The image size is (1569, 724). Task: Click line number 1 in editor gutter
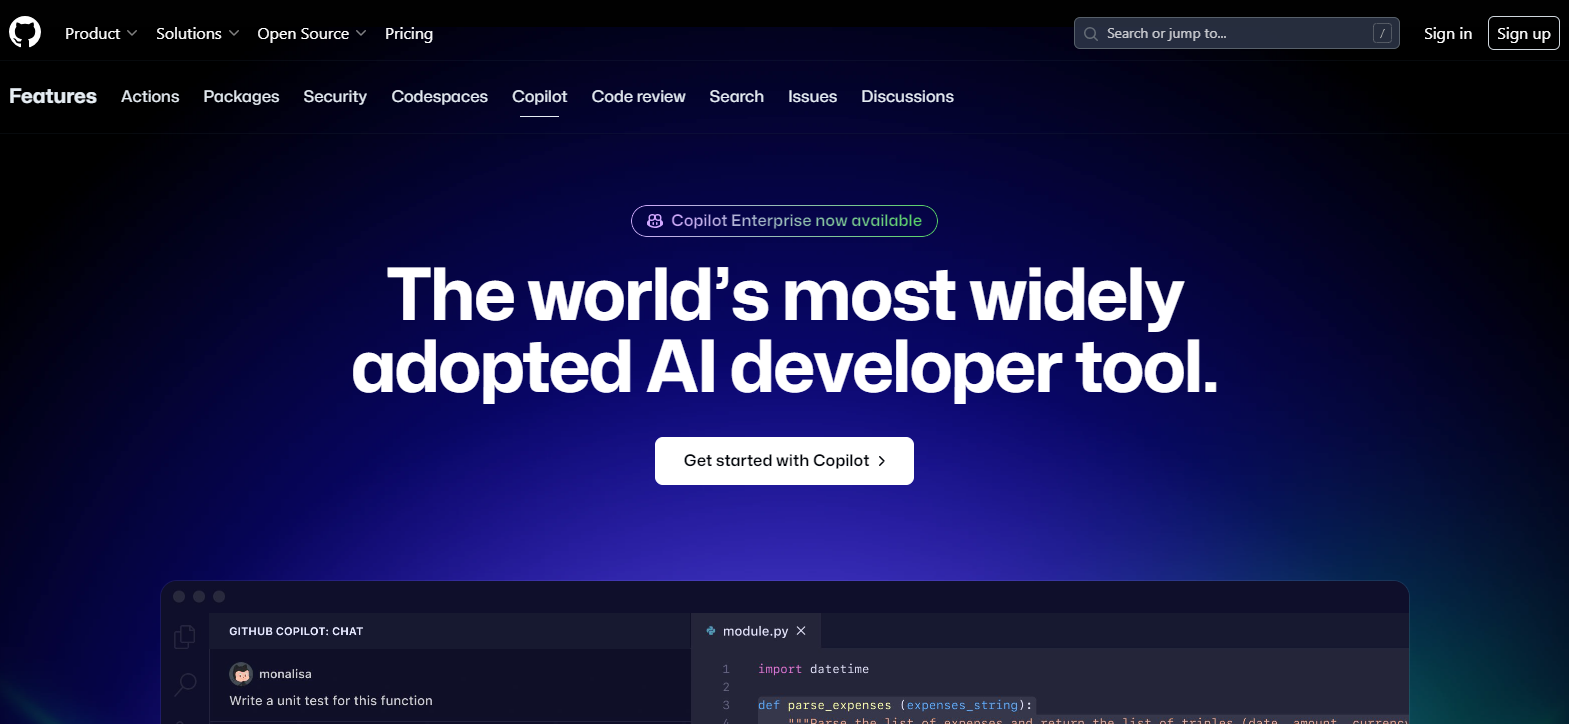tap(726, 669)
